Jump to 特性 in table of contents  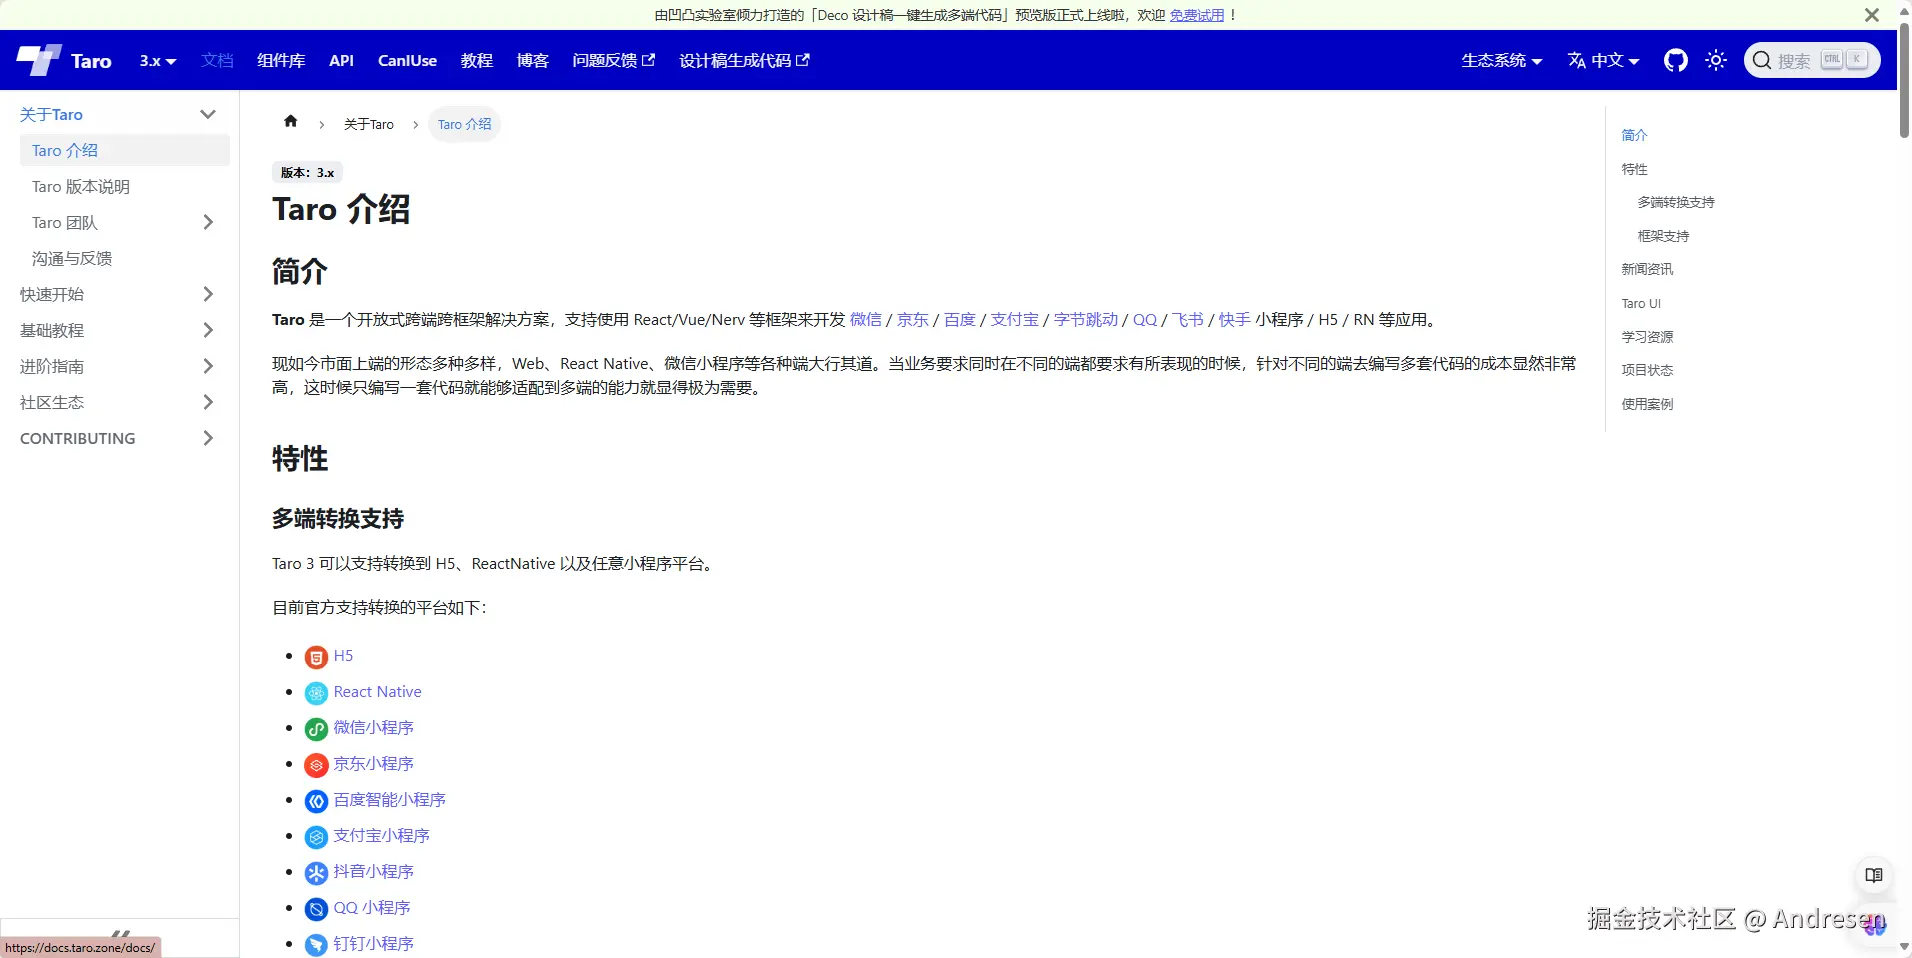pos(1634,169)
